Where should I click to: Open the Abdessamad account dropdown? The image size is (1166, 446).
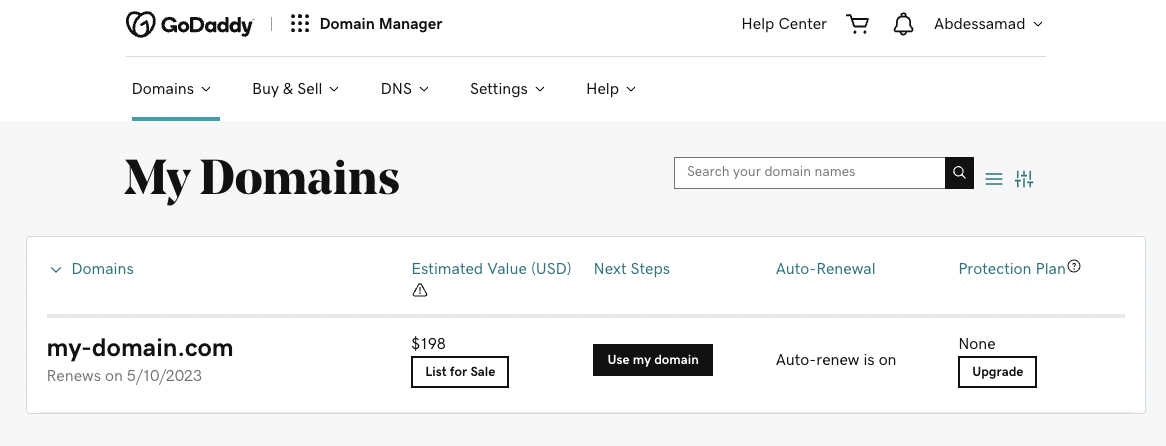988,24
